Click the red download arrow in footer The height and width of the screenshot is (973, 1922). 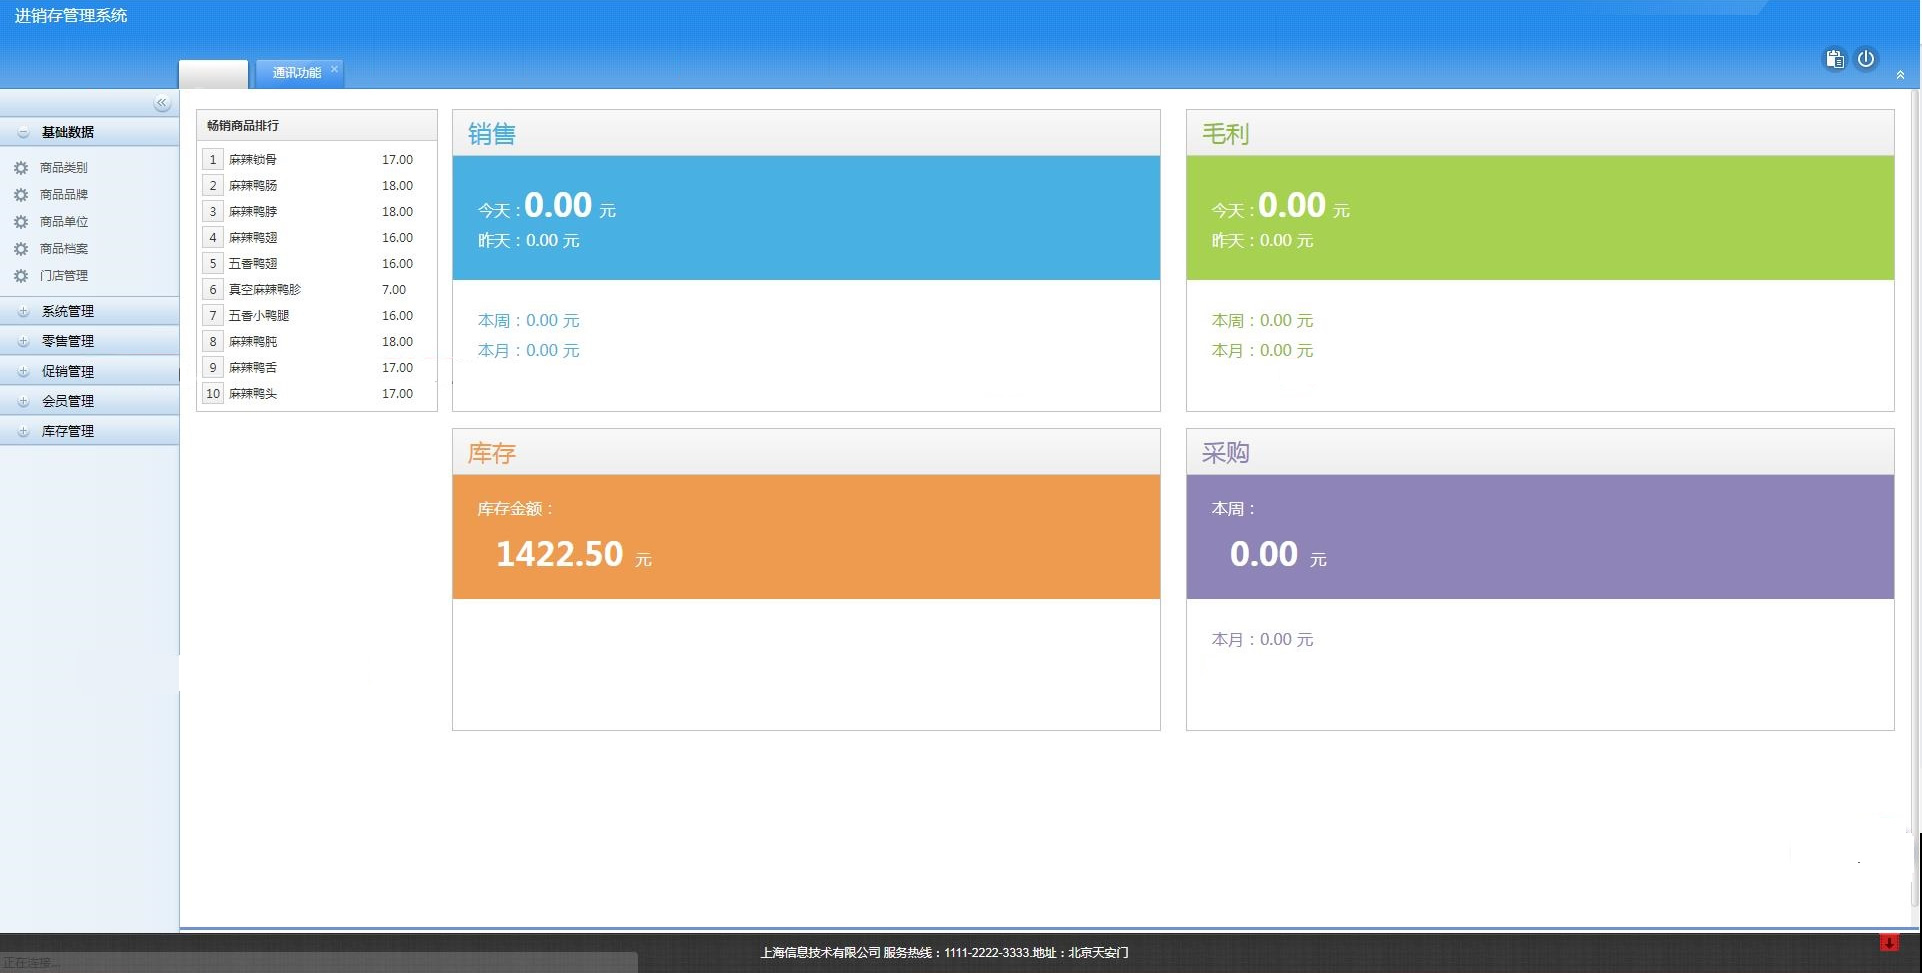pos(1888,943)
